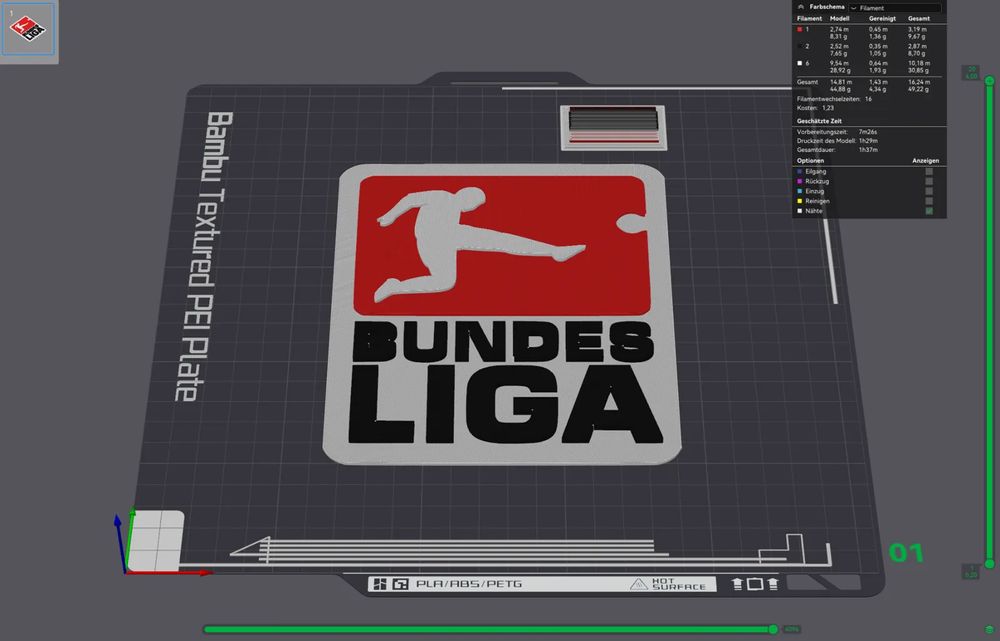This screenshot has width=1000, height=641.
Task: Open the Farbschema Filament dropdown
Action: pos(895,8)
